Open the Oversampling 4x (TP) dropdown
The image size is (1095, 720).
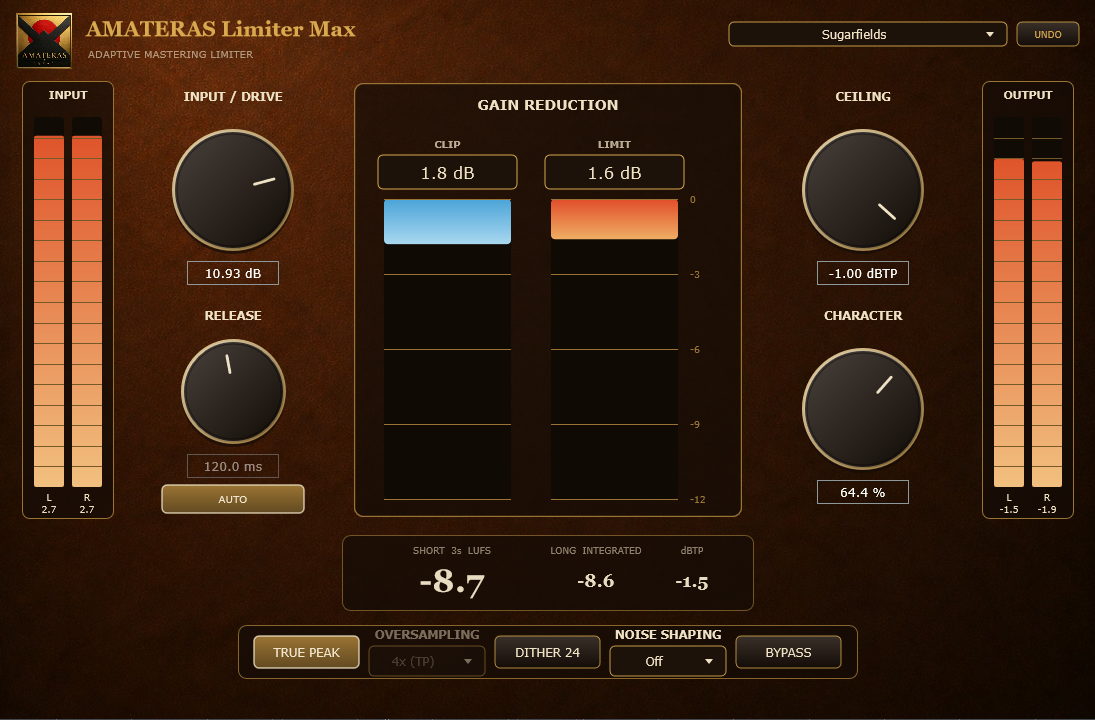click(x=427, y=661)
